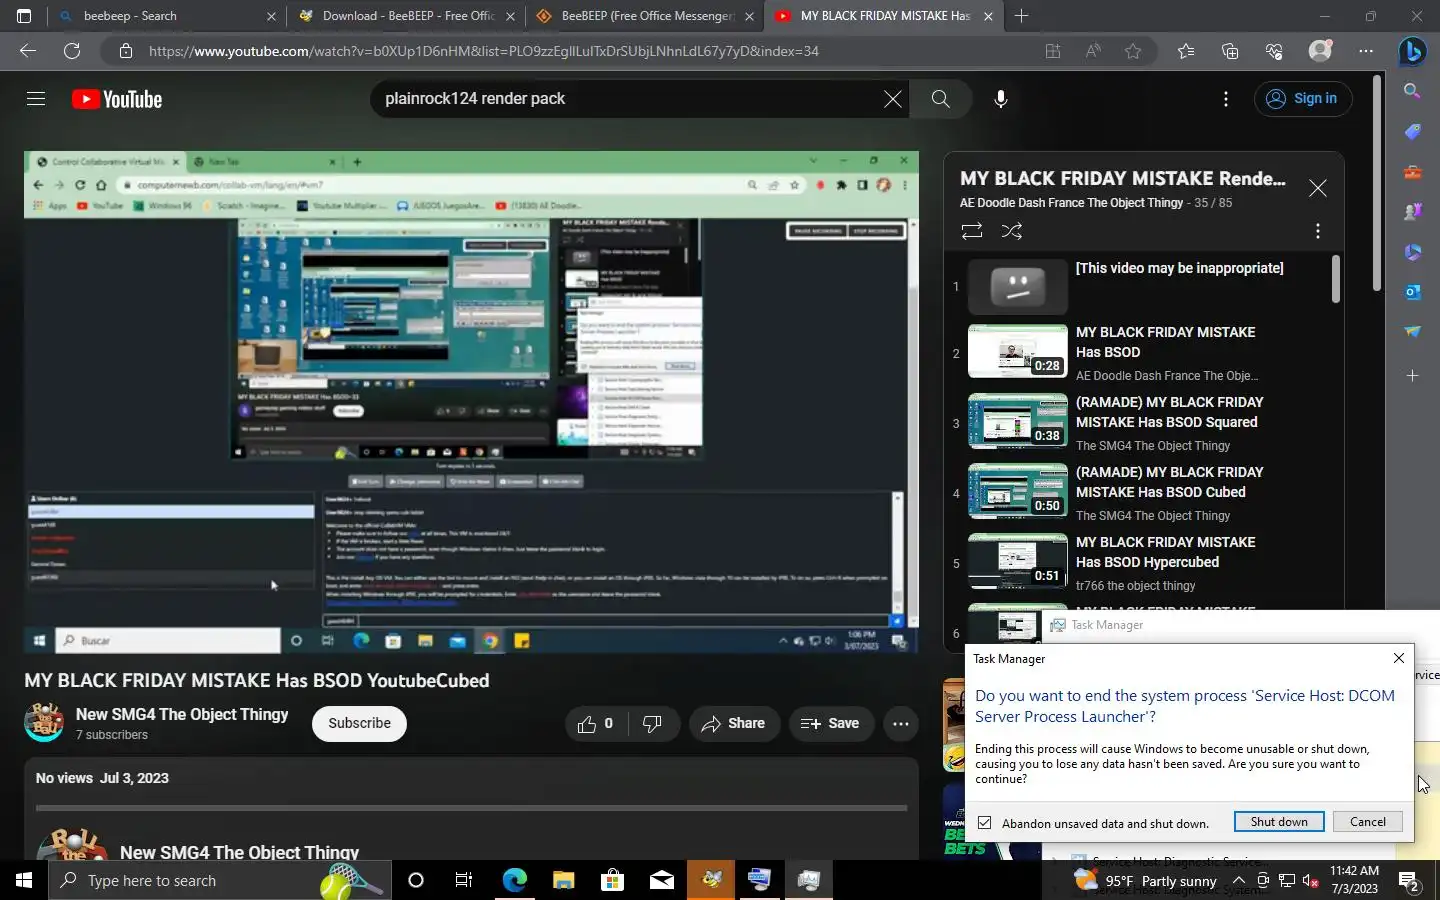Screen dimensions: 1440x900
Task: Show hidden system tray icons
Action: tap(1239, 881)
